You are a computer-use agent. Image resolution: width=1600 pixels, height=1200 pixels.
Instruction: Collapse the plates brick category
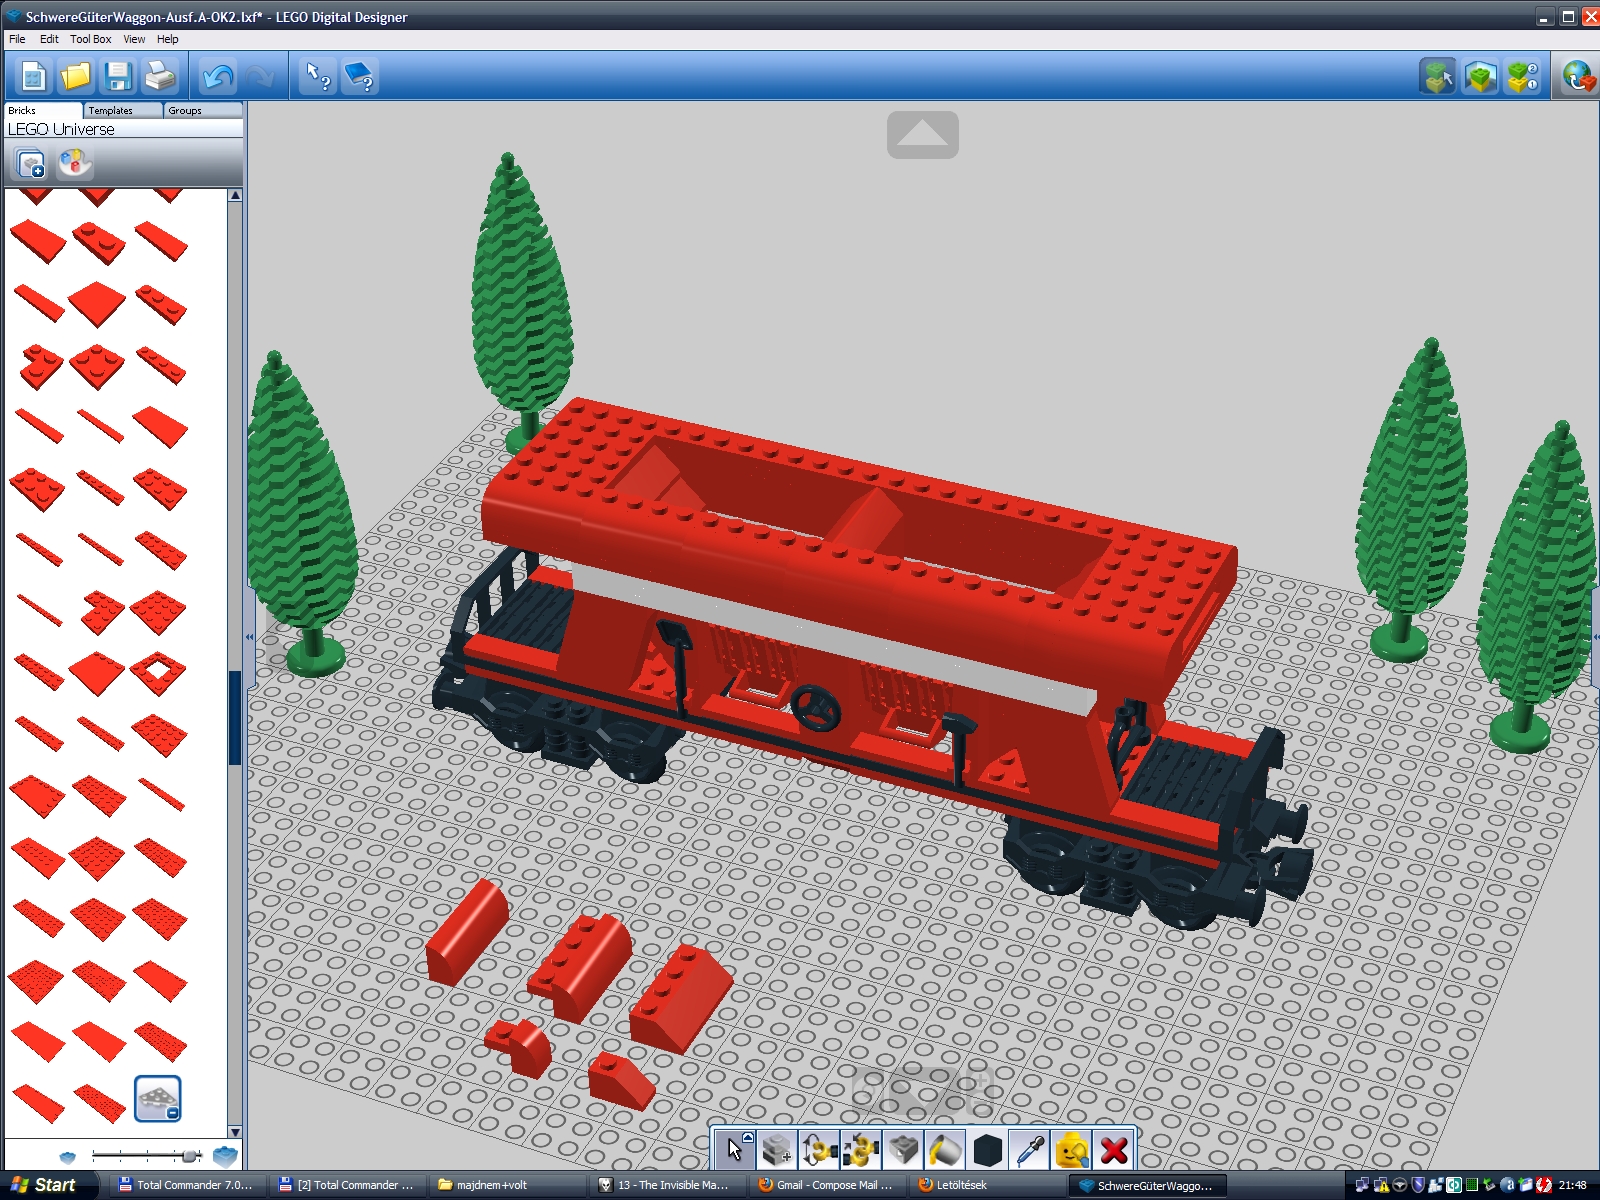[158, 1099]
